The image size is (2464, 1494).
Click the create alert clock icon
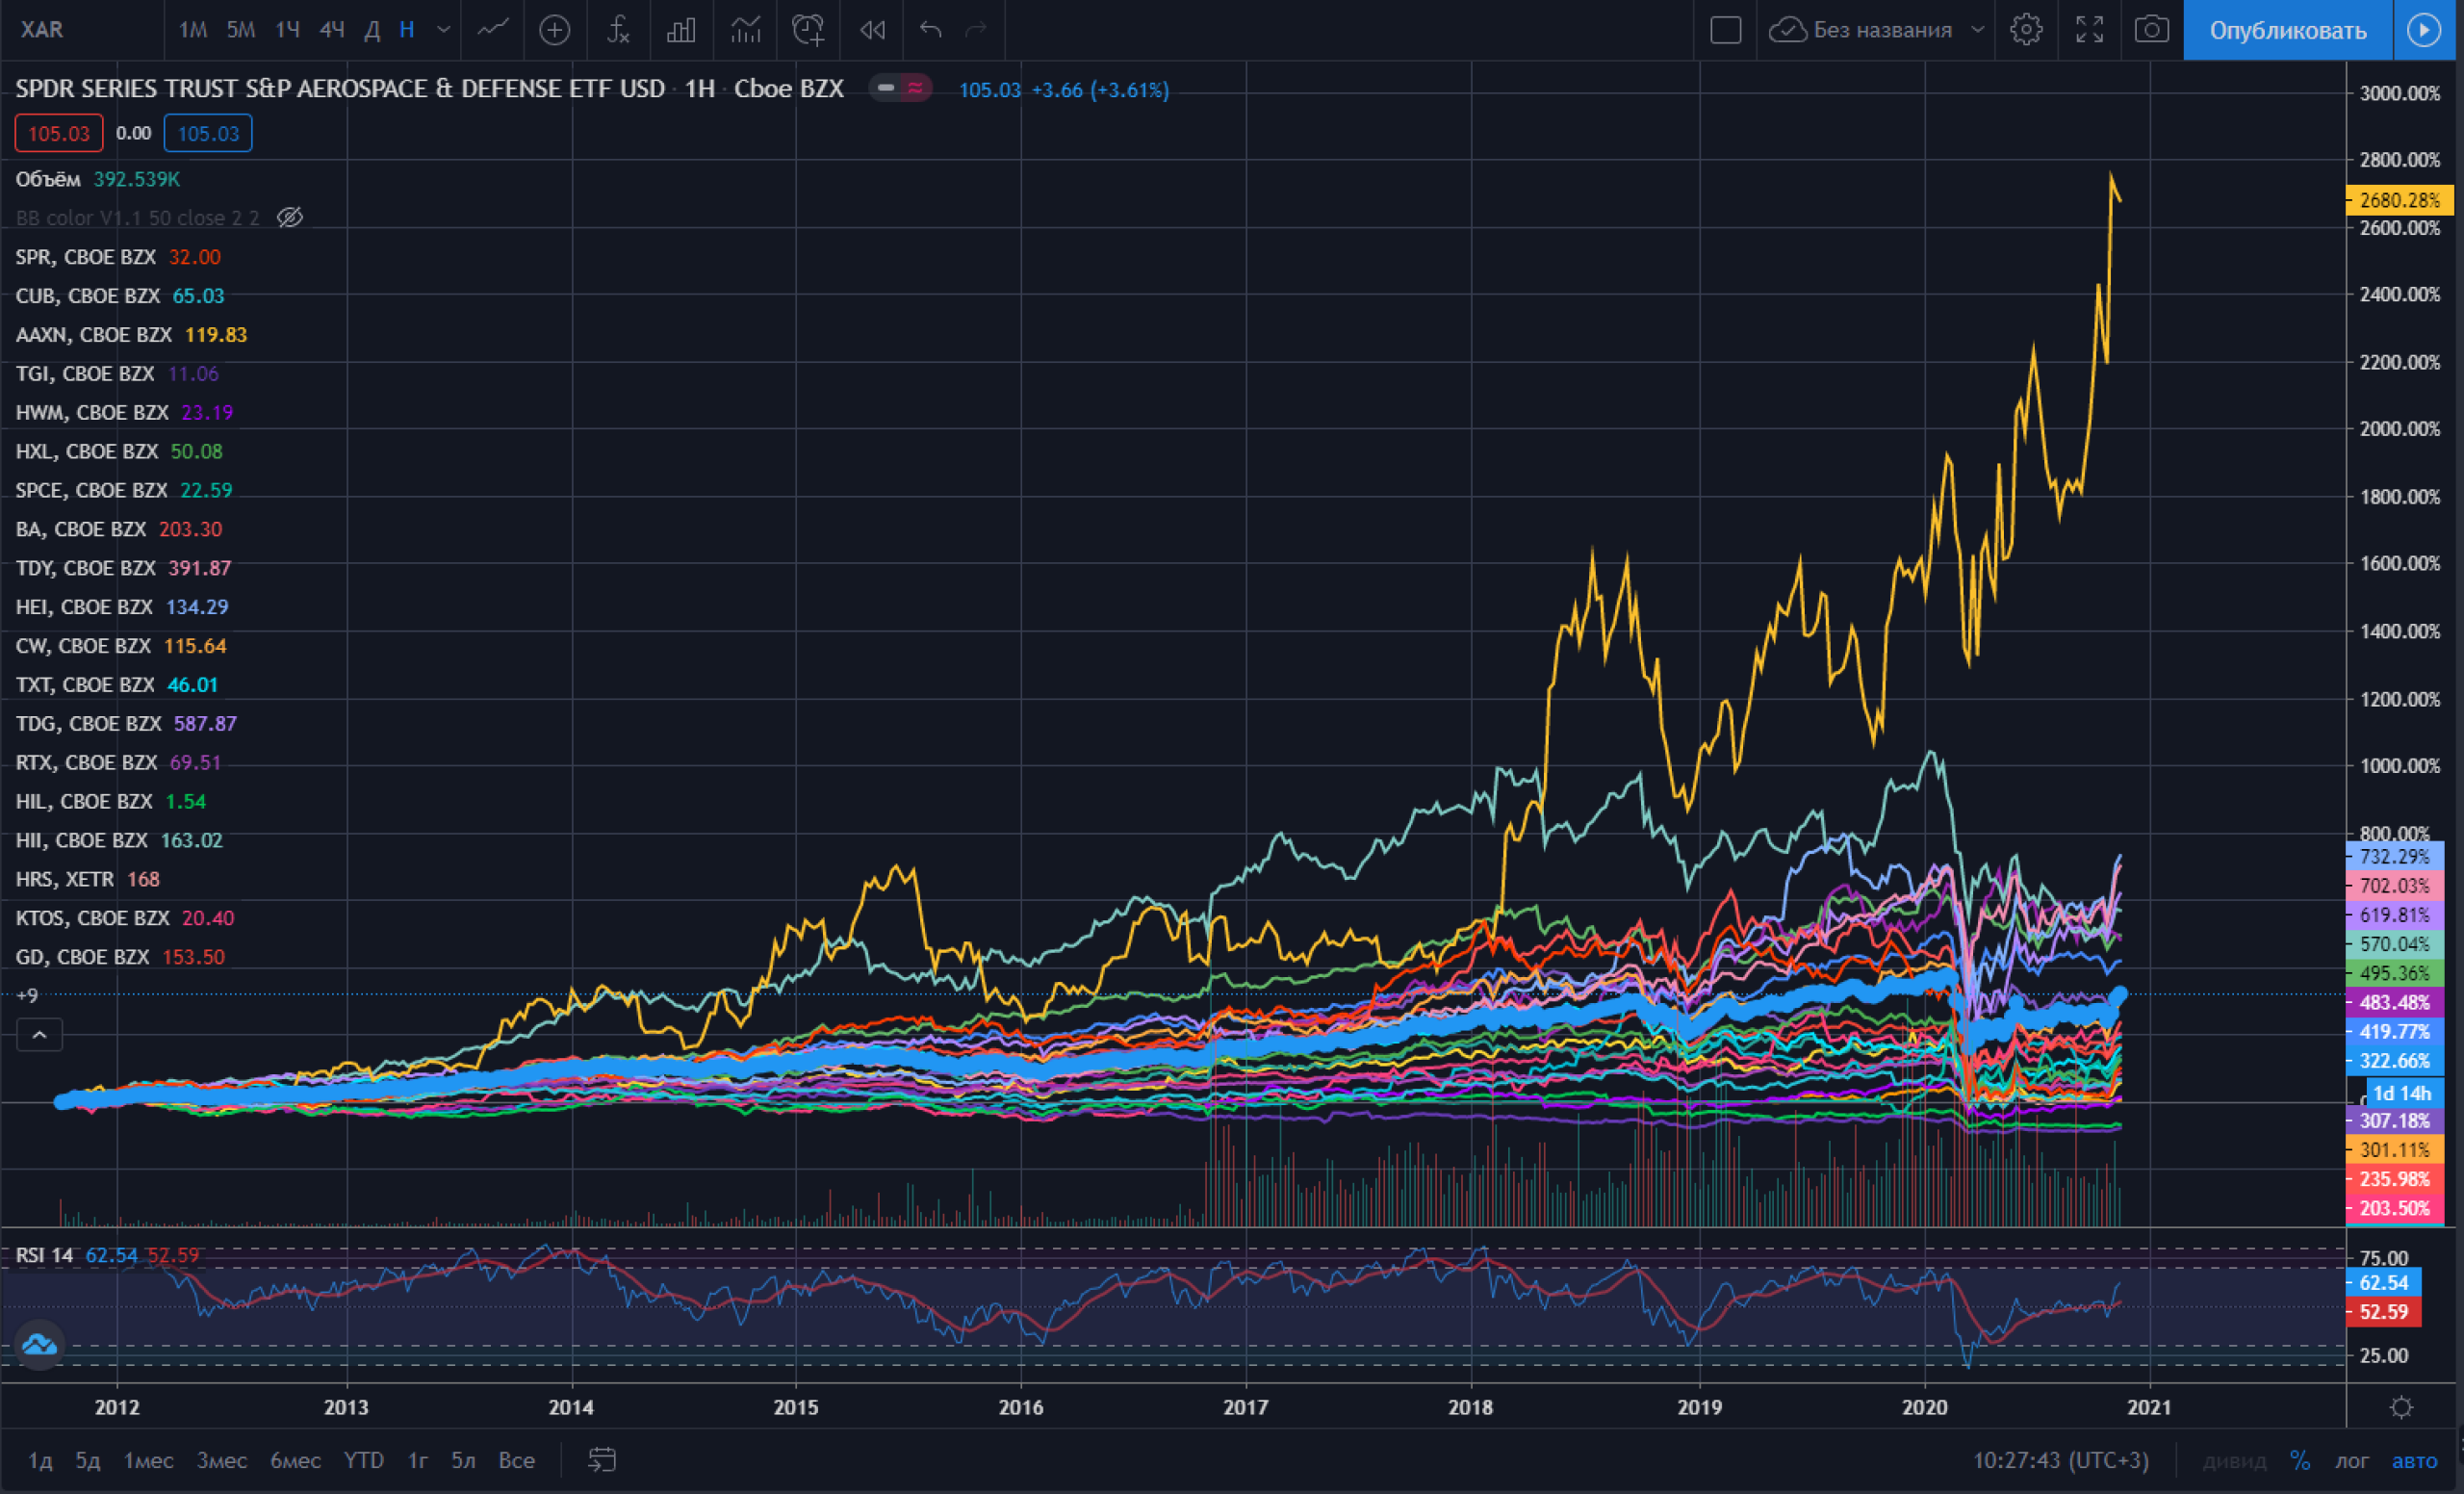tap(808, 30)
